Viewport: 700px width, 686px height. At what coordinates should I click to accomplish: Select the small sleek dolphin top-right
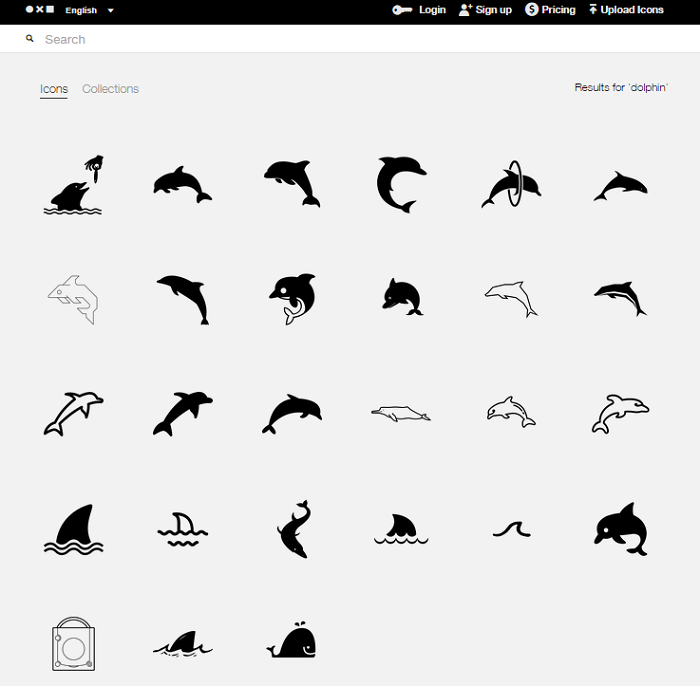tap(621, 186)
